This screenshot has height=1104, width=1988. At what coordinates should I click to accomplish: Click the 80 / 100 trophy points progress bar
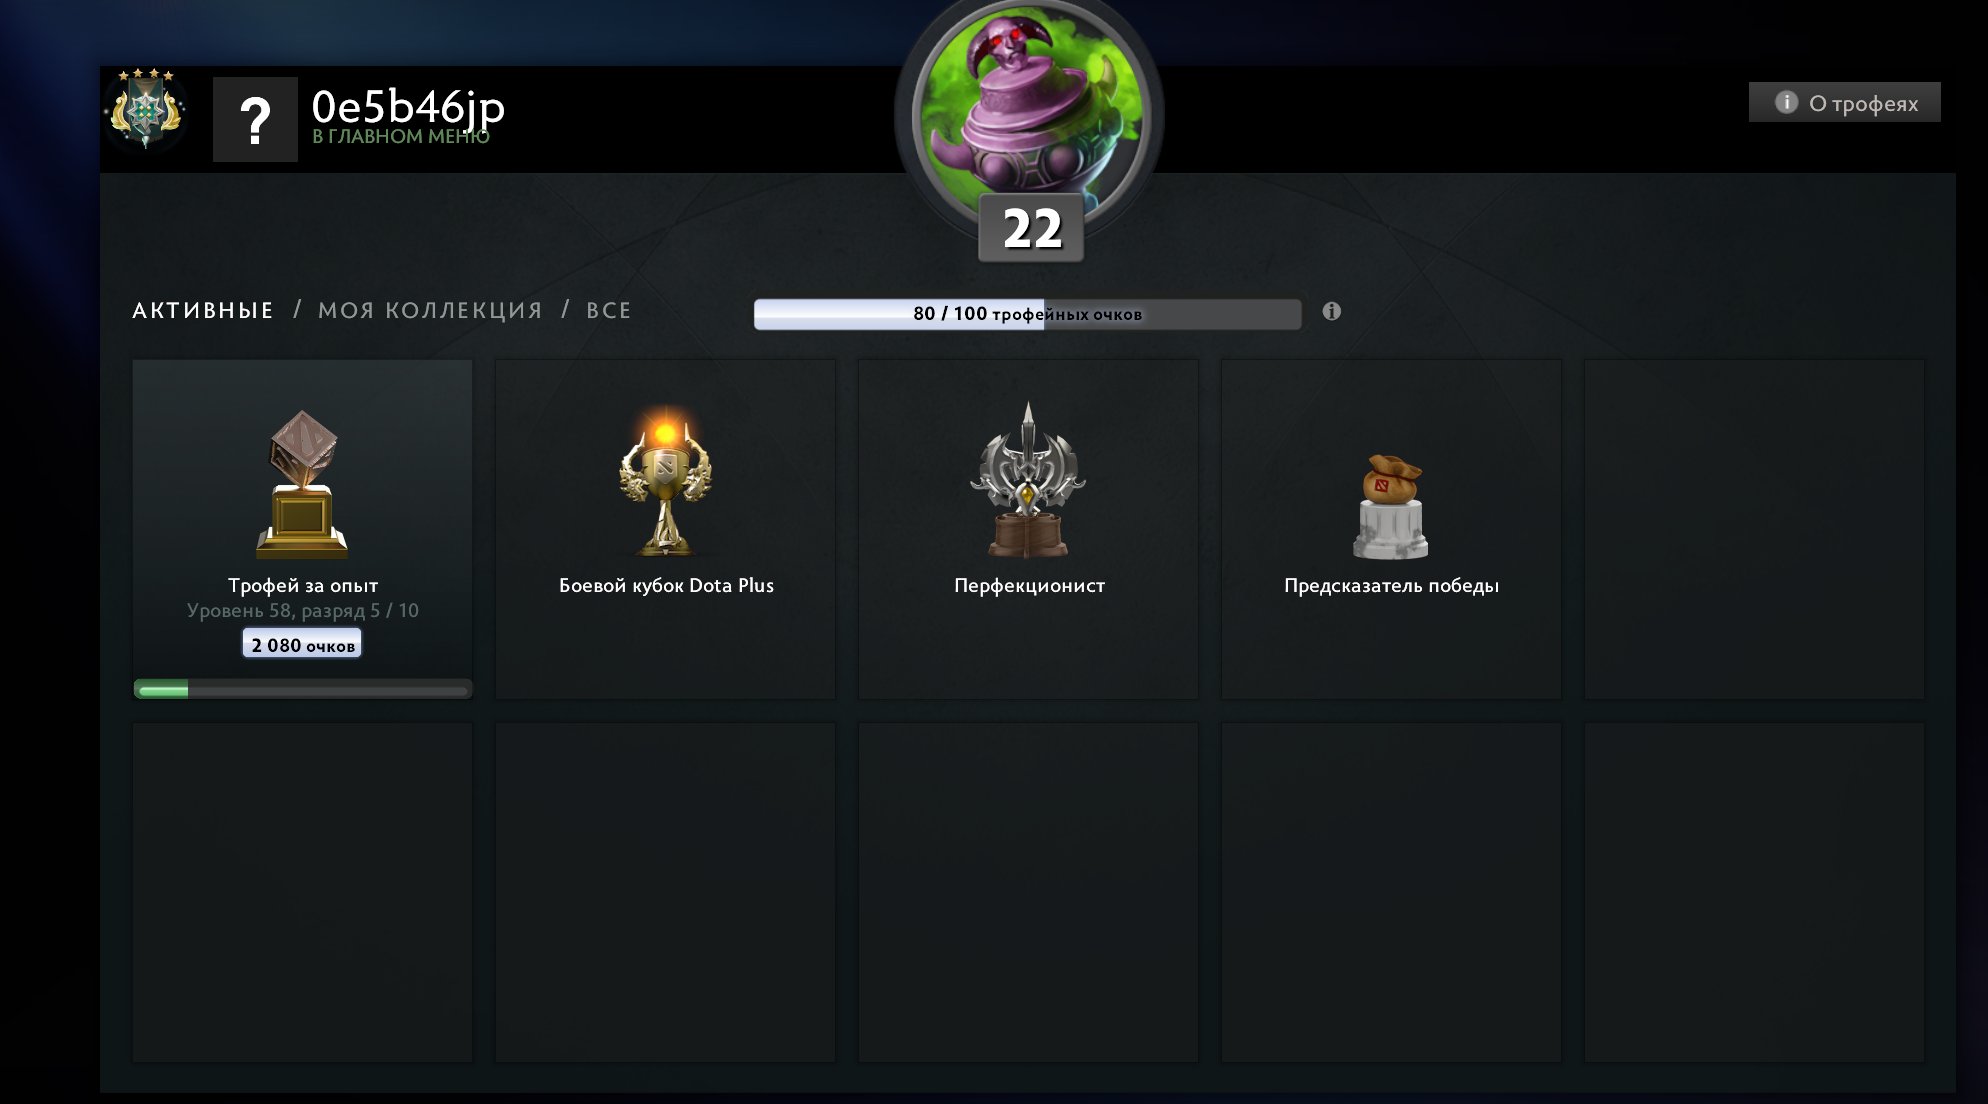click(x=1028, y=314)
